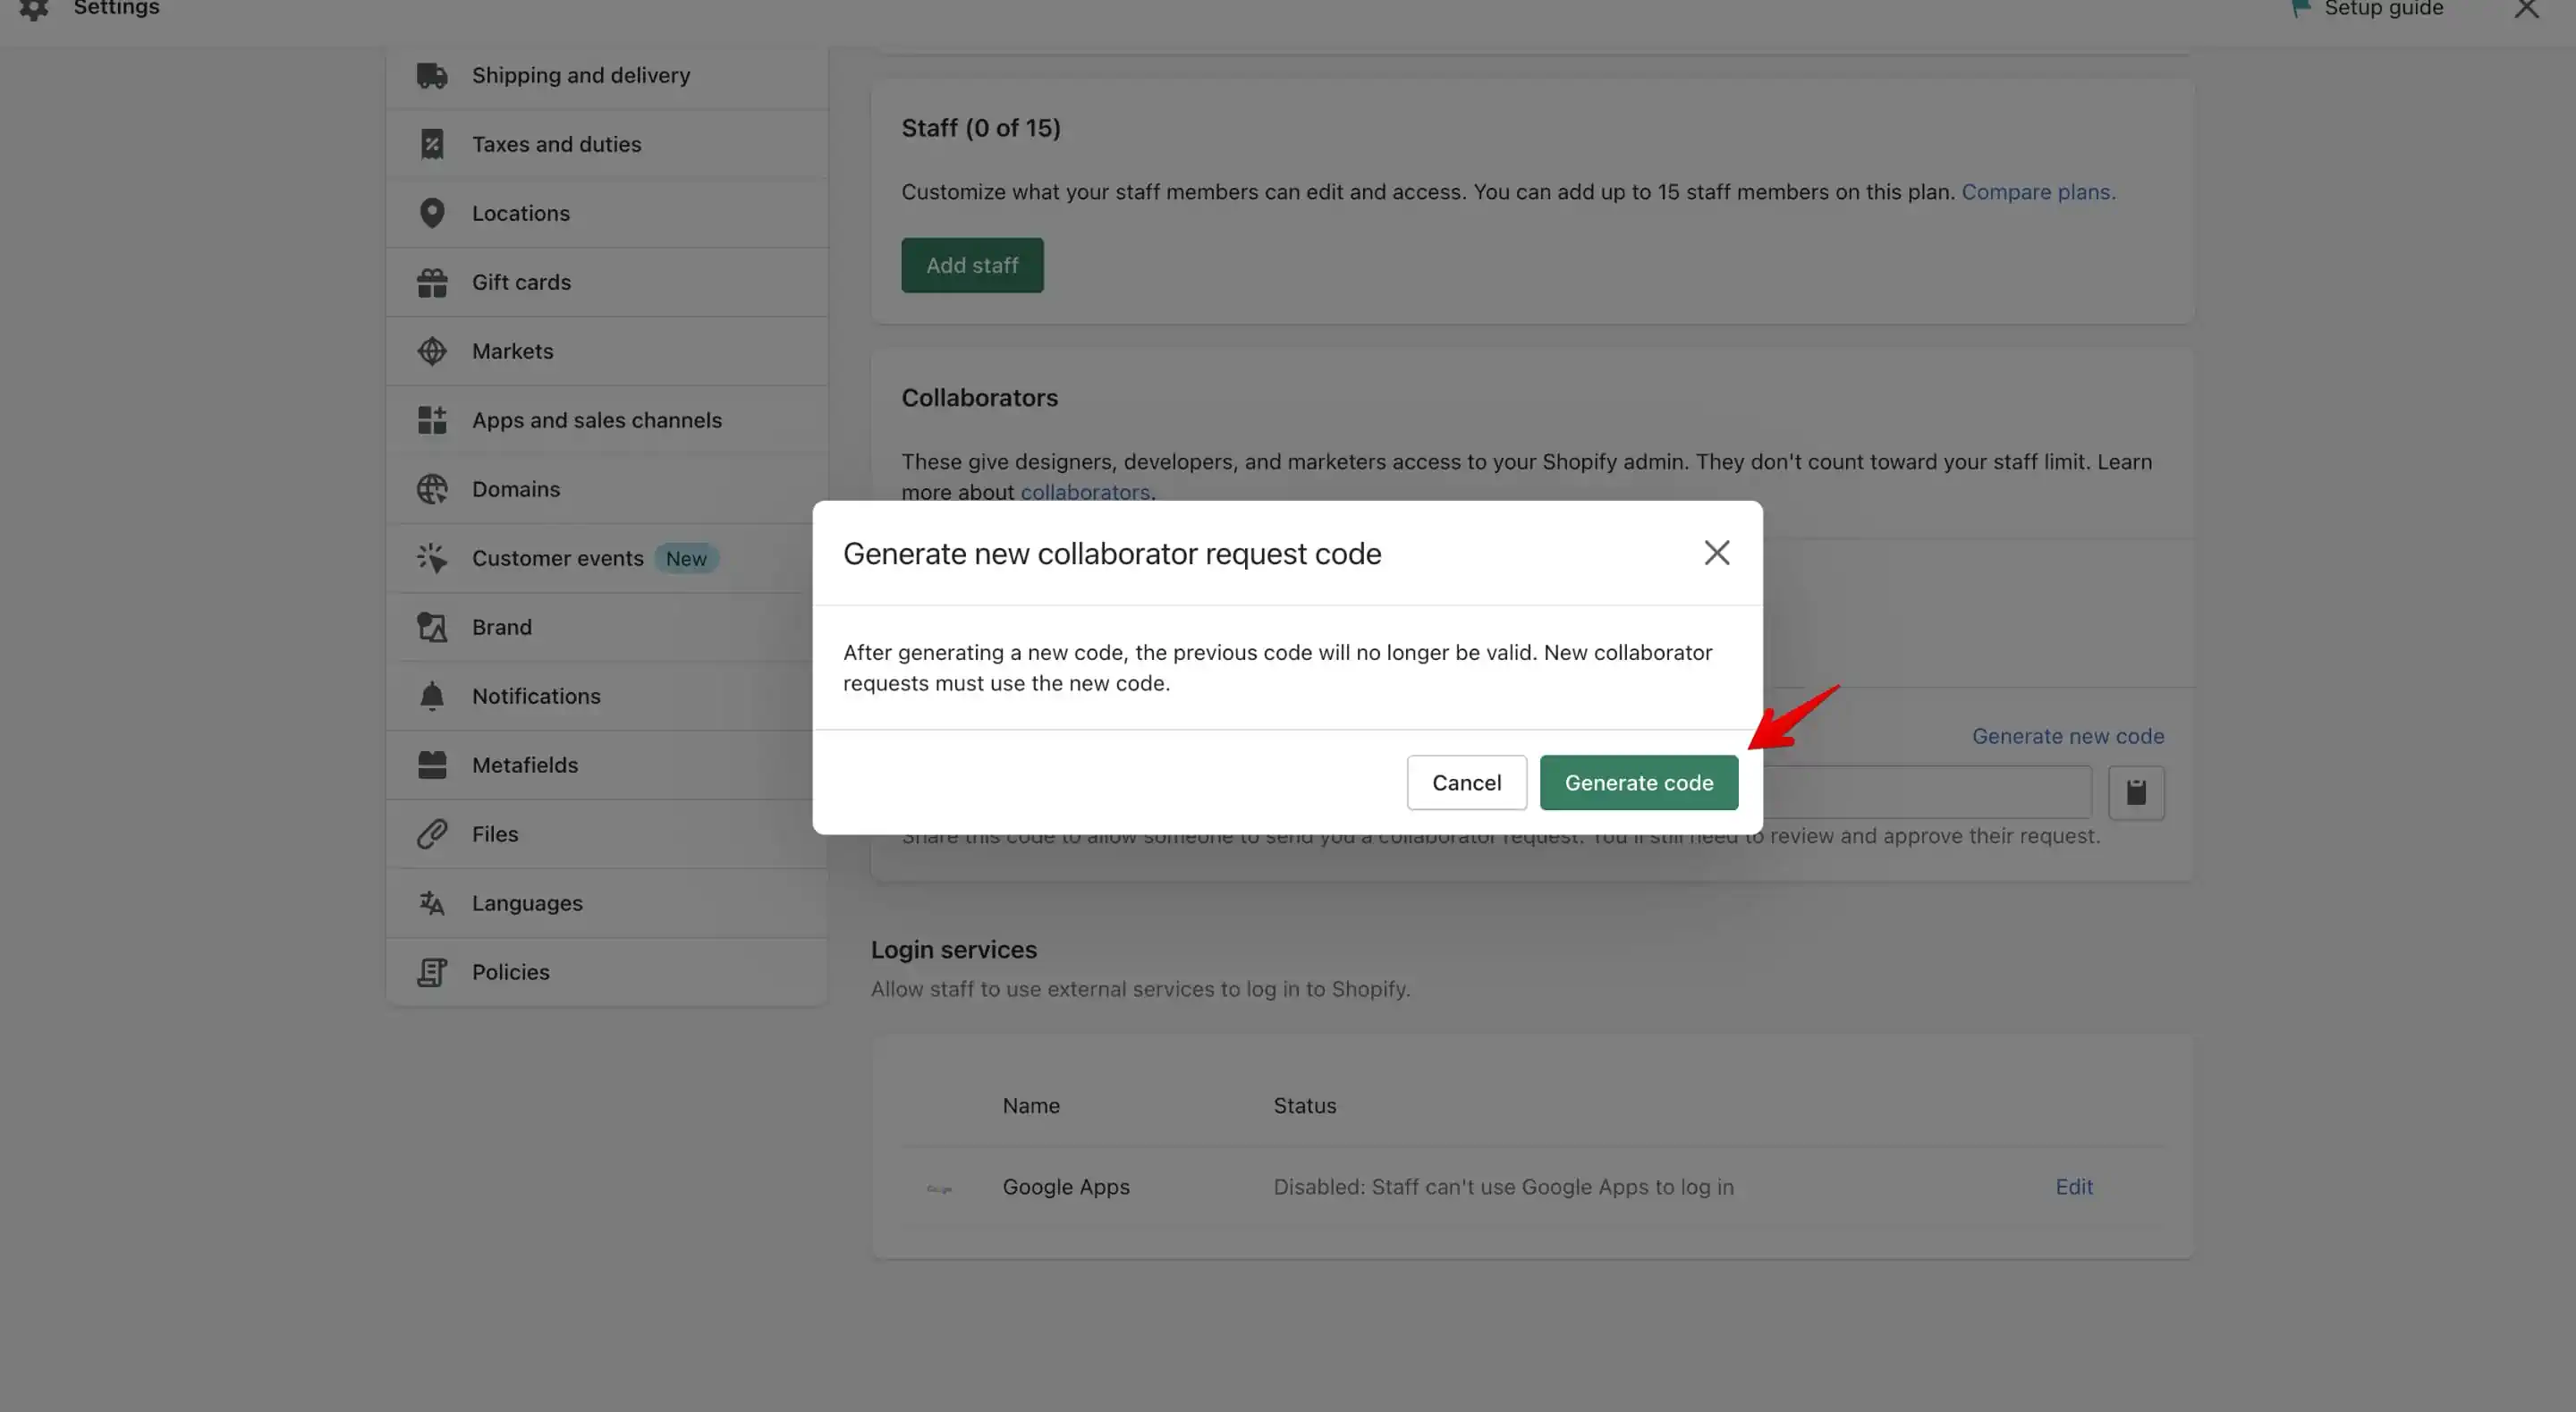This screenshot has height=1412, width=2576.
Task: Open Gift cards settings
Action: (x=607, y=282)
